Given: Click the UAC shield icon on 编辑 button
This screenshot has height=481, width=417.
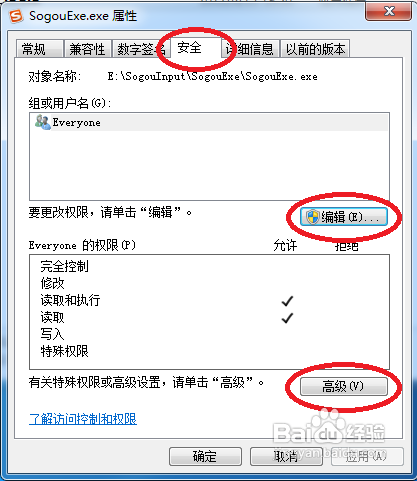Looking at the screenshot, I should coord(312,217).
